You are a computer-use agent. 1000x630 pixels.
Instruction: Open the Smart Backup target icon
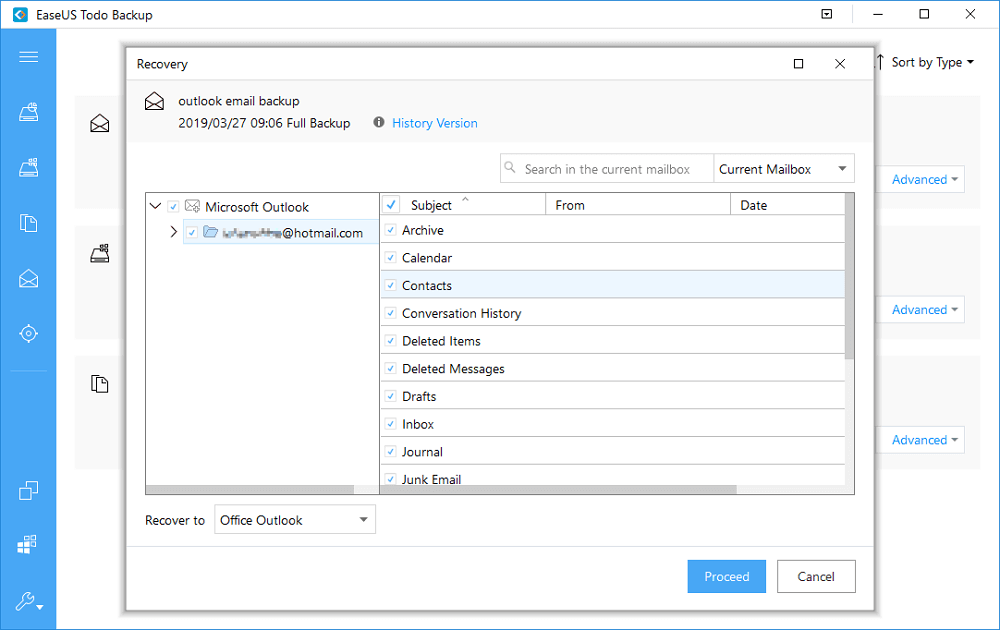pyautogui.click(x=28, y=333)
